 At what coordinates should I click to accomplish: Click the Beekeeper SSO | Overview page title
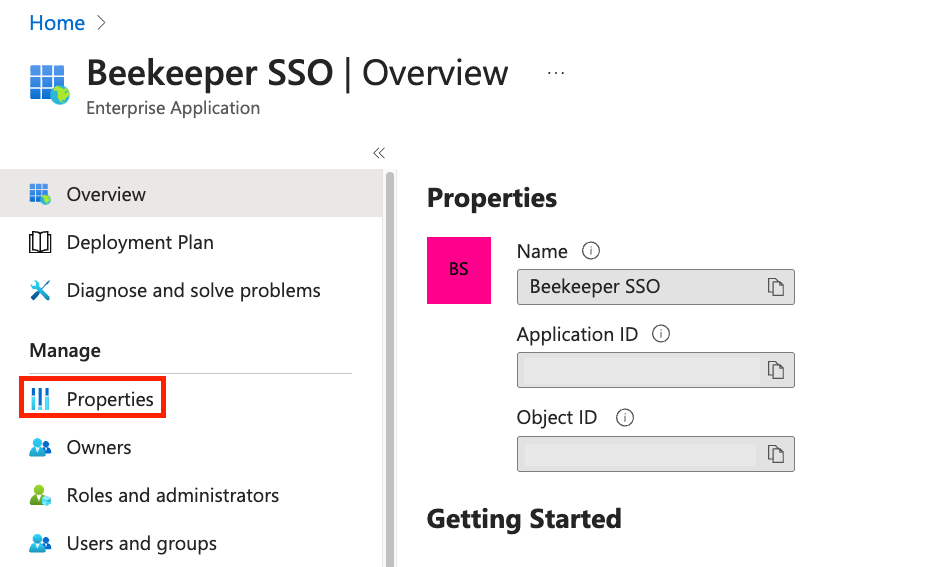[x=298, y=73]
